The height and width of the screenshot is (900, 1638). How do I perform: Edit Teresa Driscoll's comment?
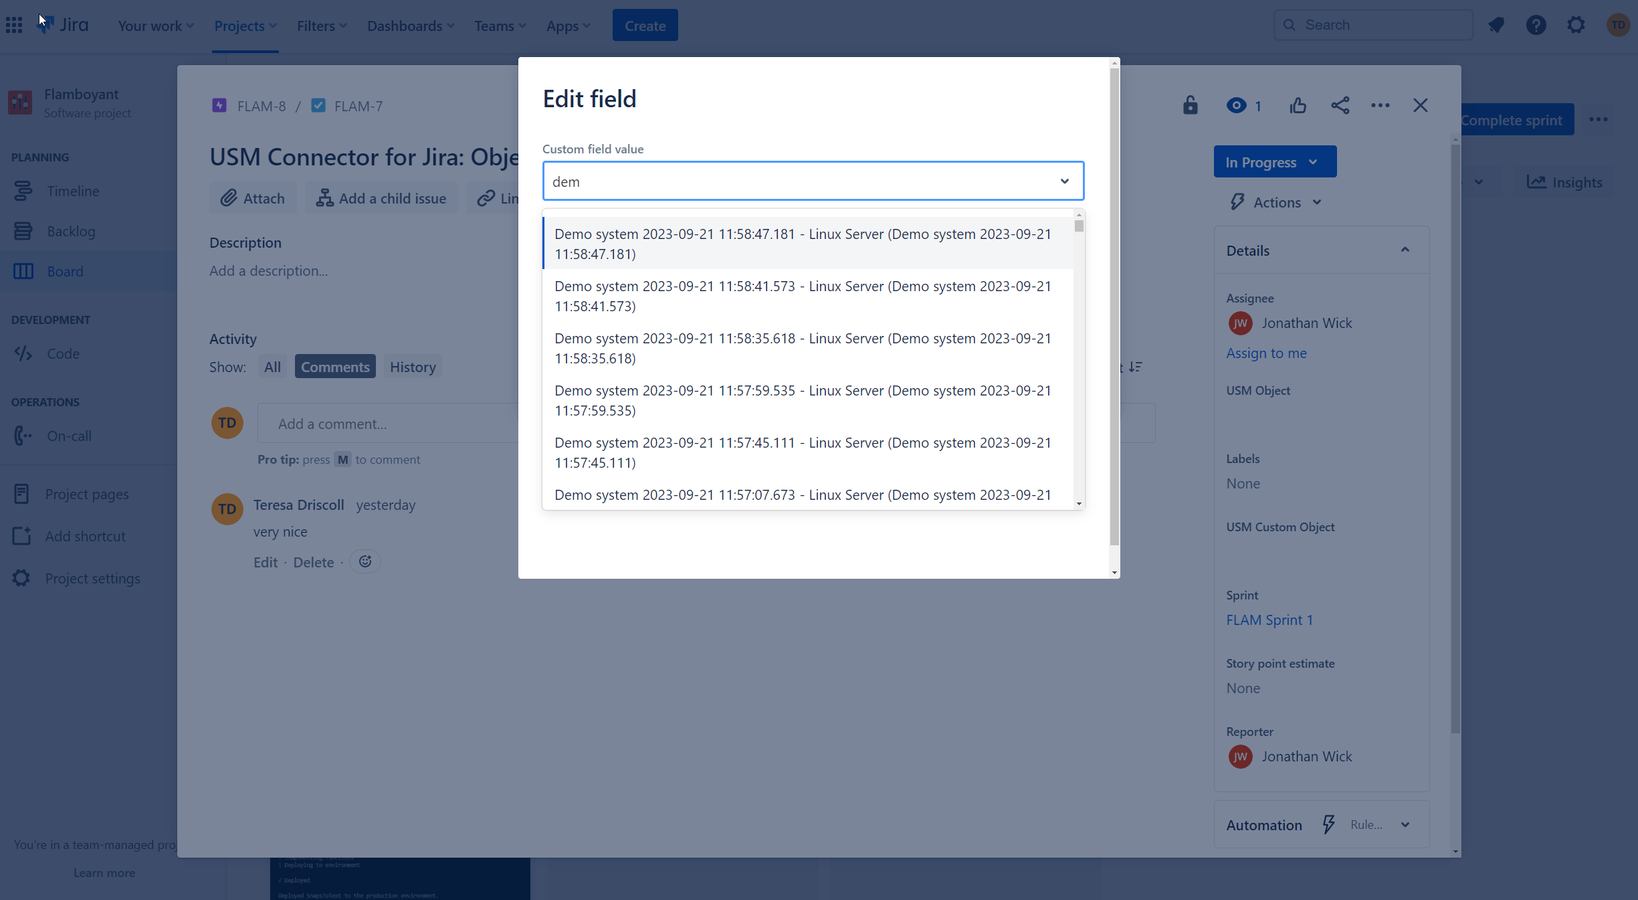265,562
